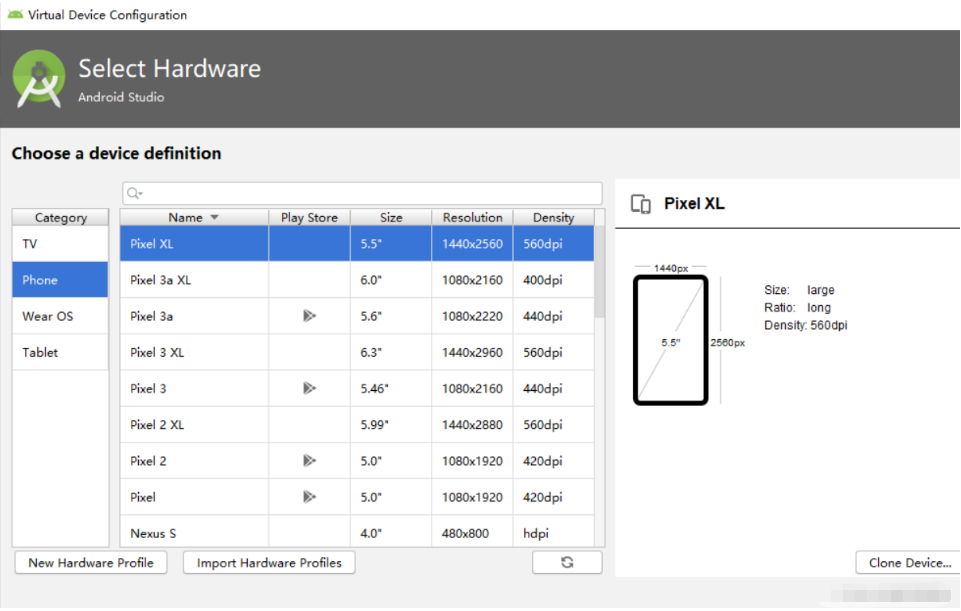The height and width of the screenshot is (611, 961).
Task: Click the device list vertical scrollbar
Action: tap(600, 270)
